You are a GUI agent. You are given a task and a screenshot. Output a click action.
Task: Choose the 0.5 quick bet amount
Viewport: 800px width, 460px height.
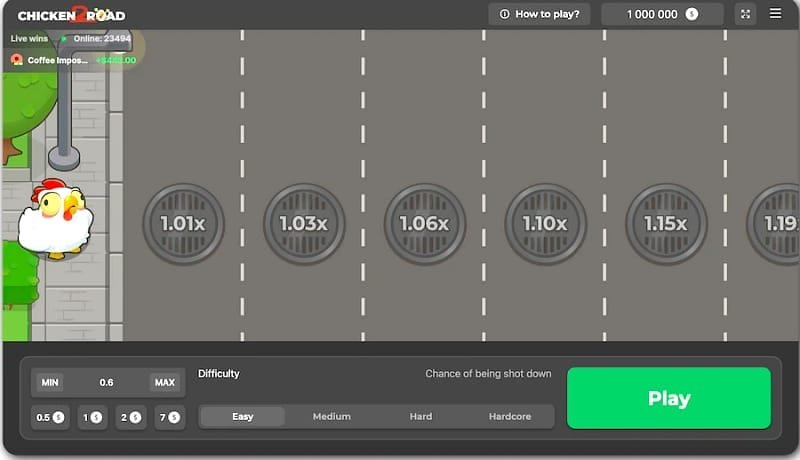click(x=50, y=417)
